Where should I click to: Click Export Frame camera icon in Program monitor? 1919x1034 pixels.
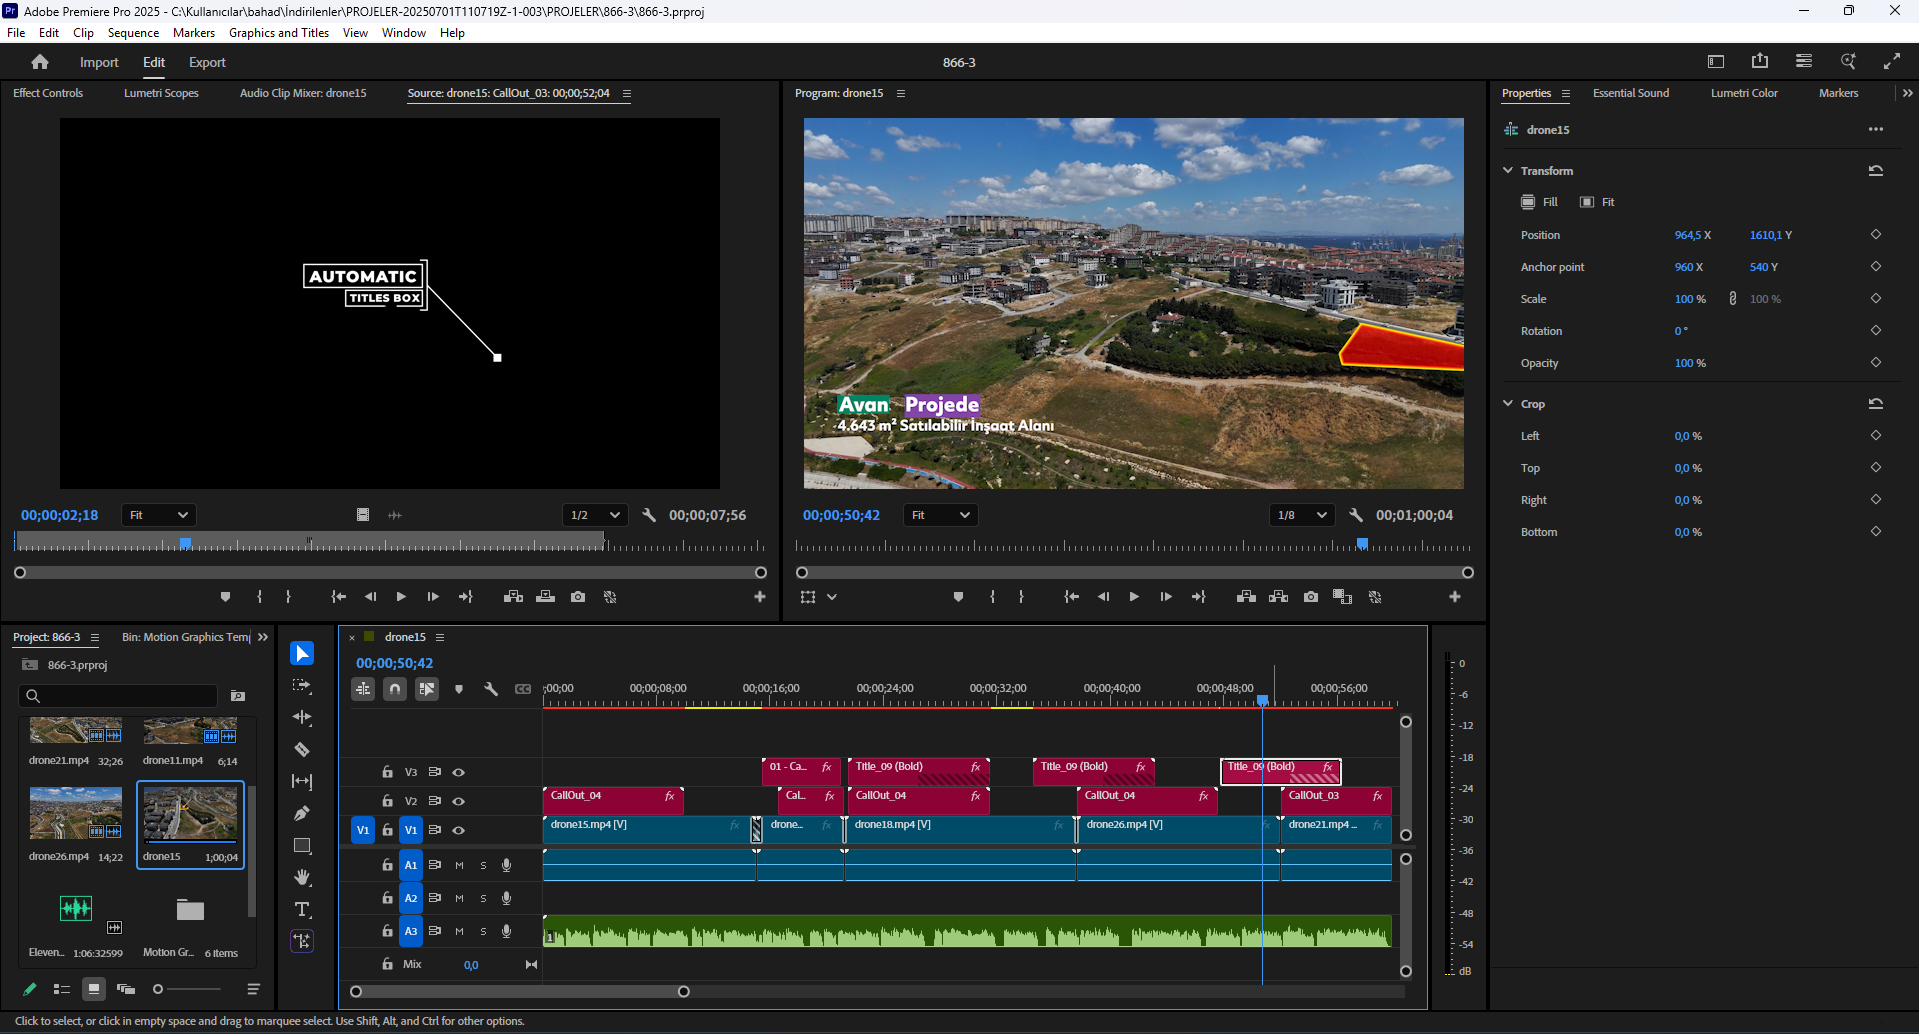tap(1310, 597)
